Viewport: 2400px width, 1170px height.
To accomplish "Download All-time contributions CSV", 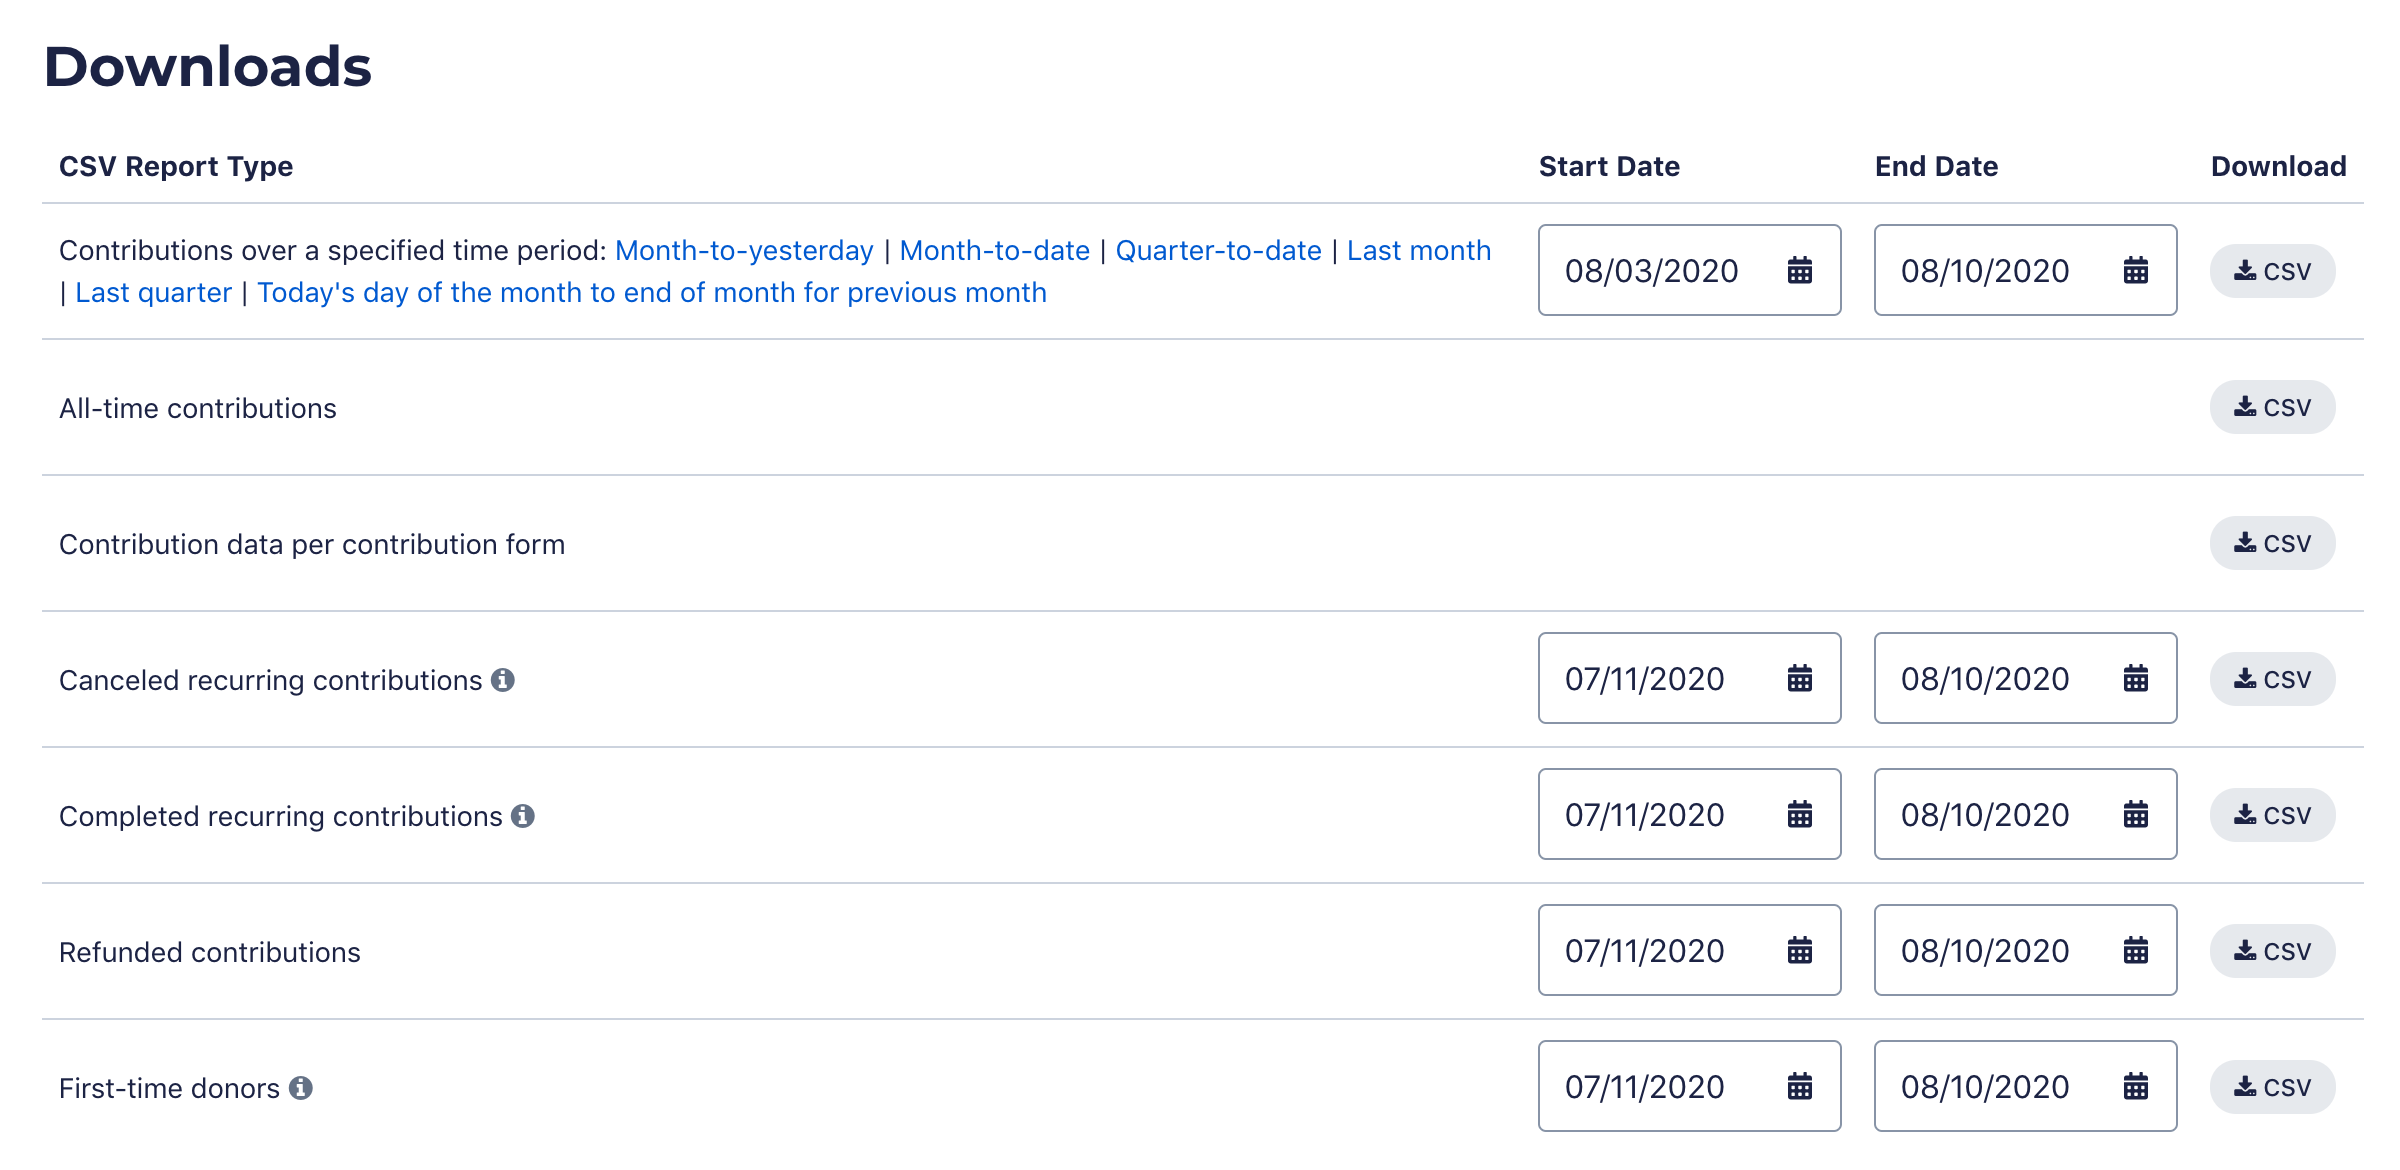I will coord(2272,407).
